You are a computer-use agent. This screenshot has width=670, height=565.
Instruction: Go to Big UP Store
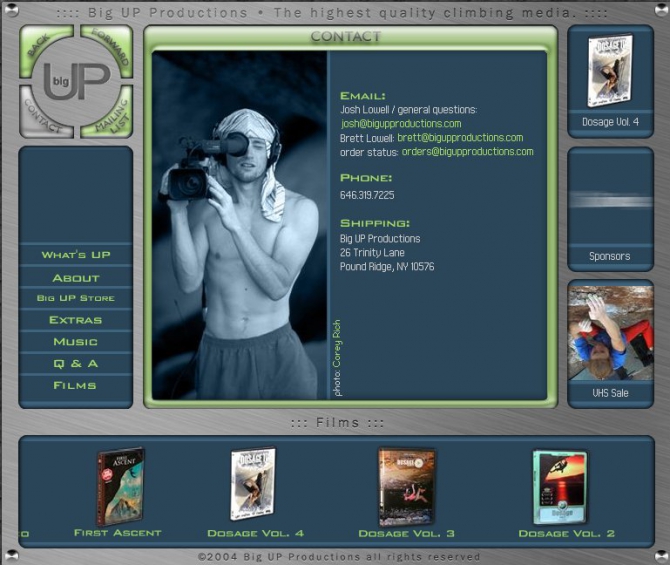point(76,298)
